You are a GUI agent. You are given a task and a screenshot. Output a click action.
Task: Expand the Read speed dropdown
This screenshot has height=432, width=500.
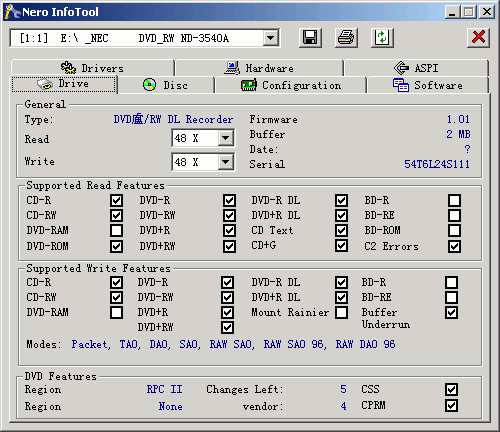pyautogui.click(x=226, y=138)
